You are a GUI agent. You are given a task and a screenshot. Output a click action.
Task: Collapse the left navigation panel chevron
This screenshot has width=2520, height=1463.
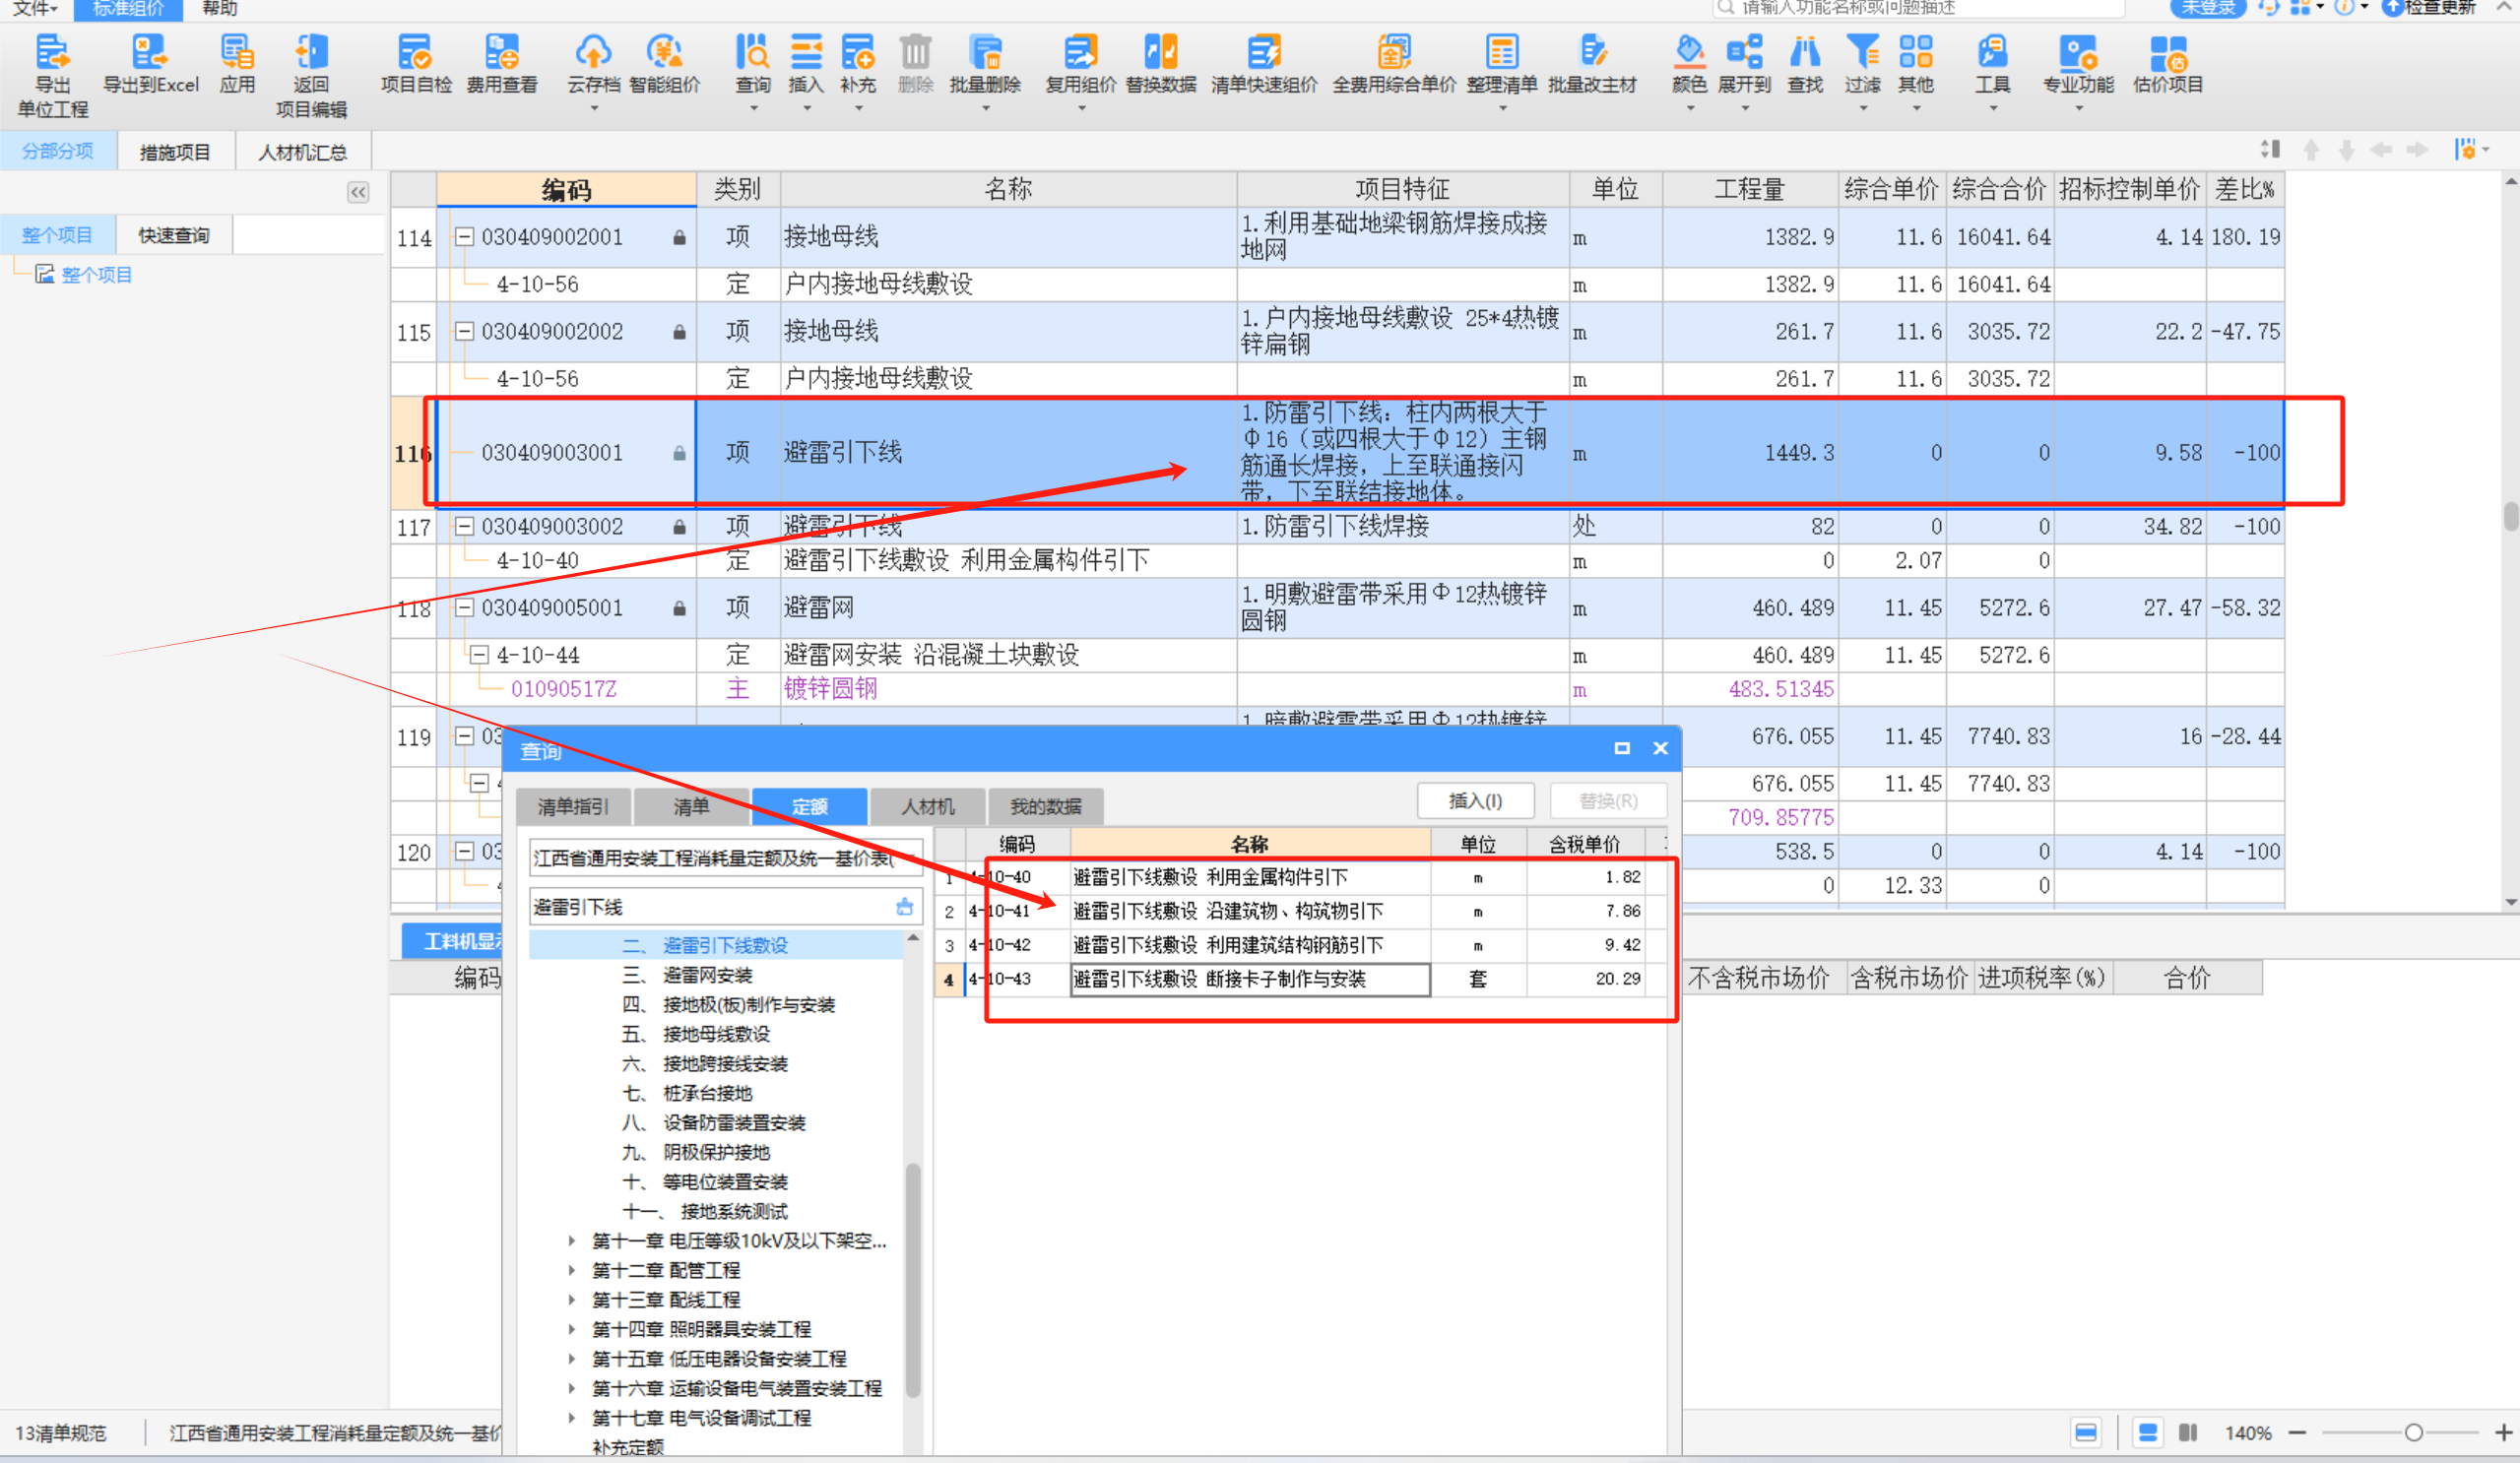358,192
